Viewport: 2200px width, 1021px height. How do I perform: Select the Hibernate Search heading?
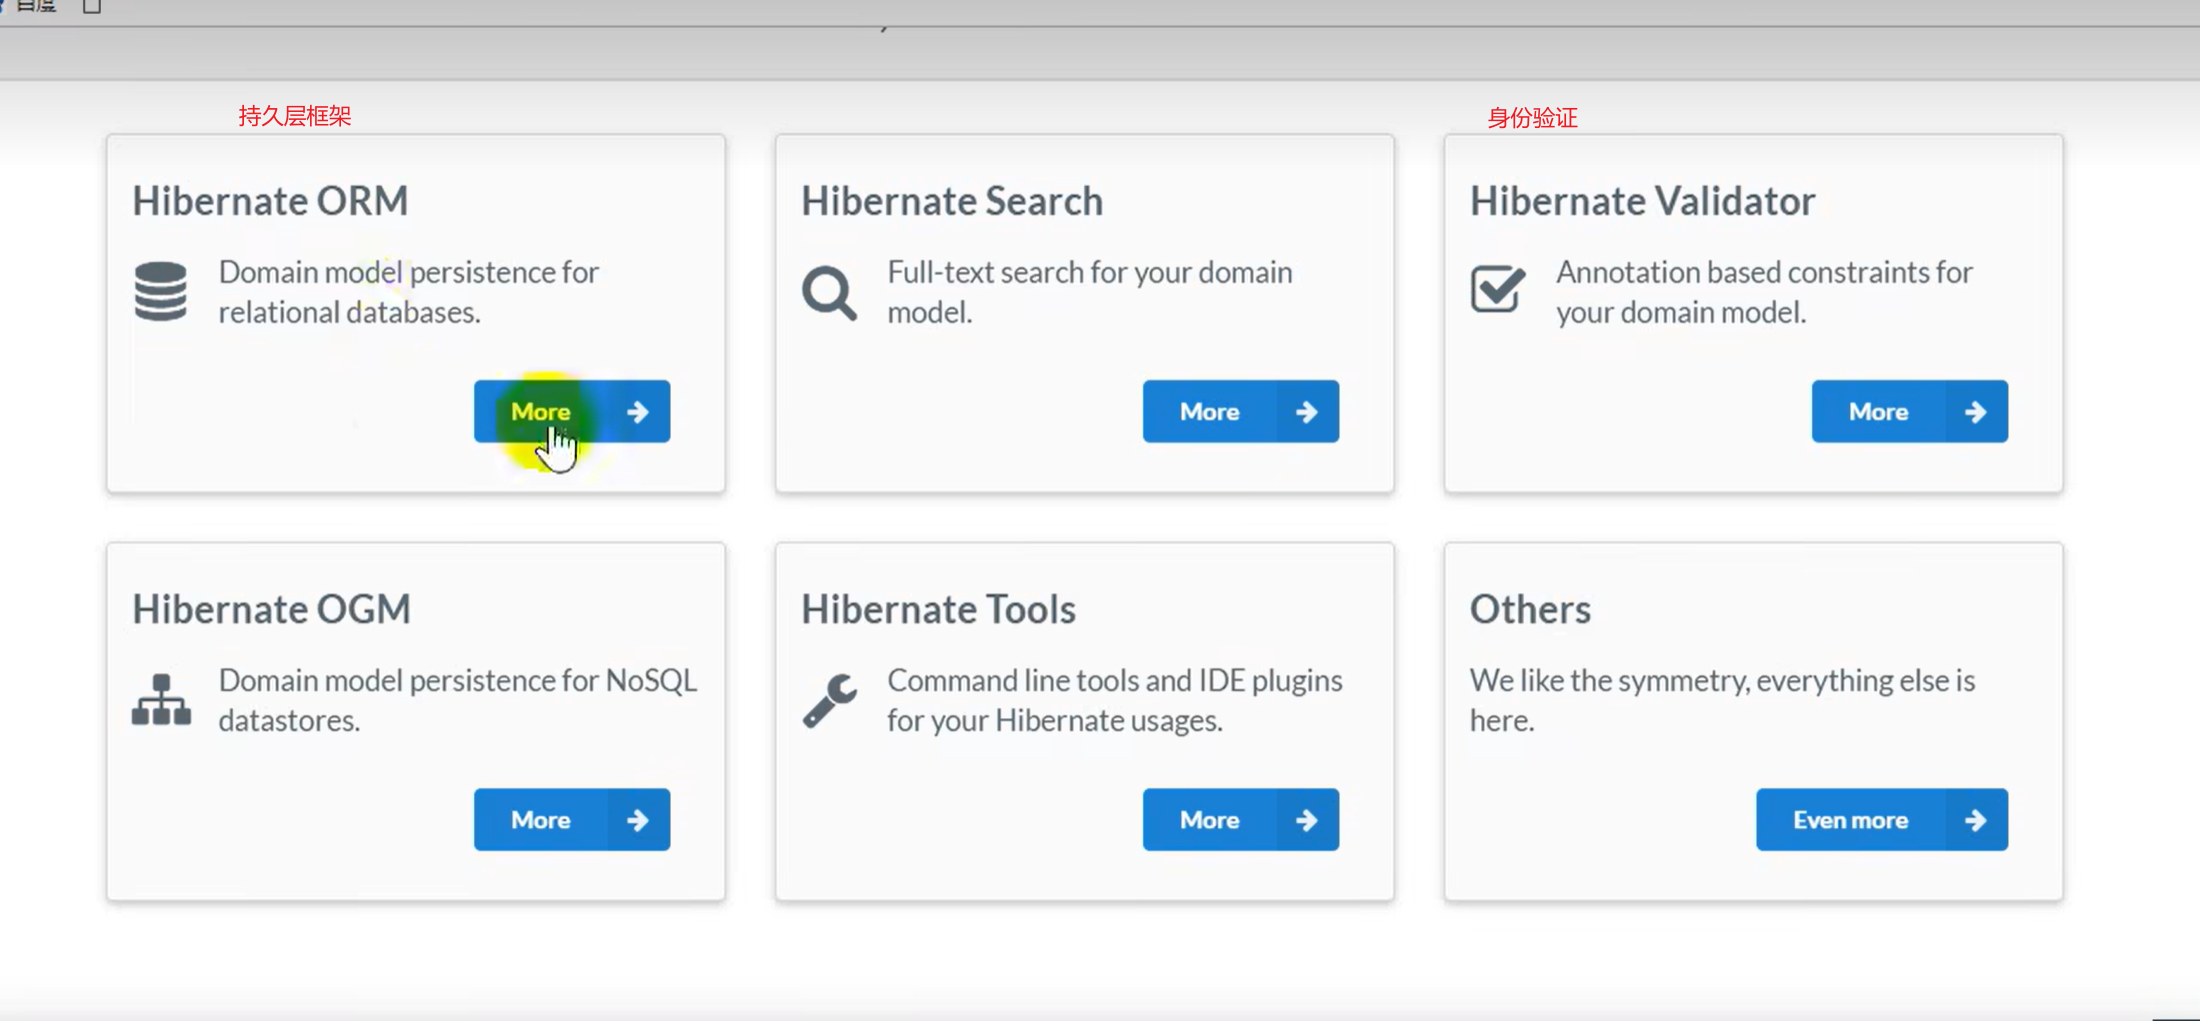951,200
